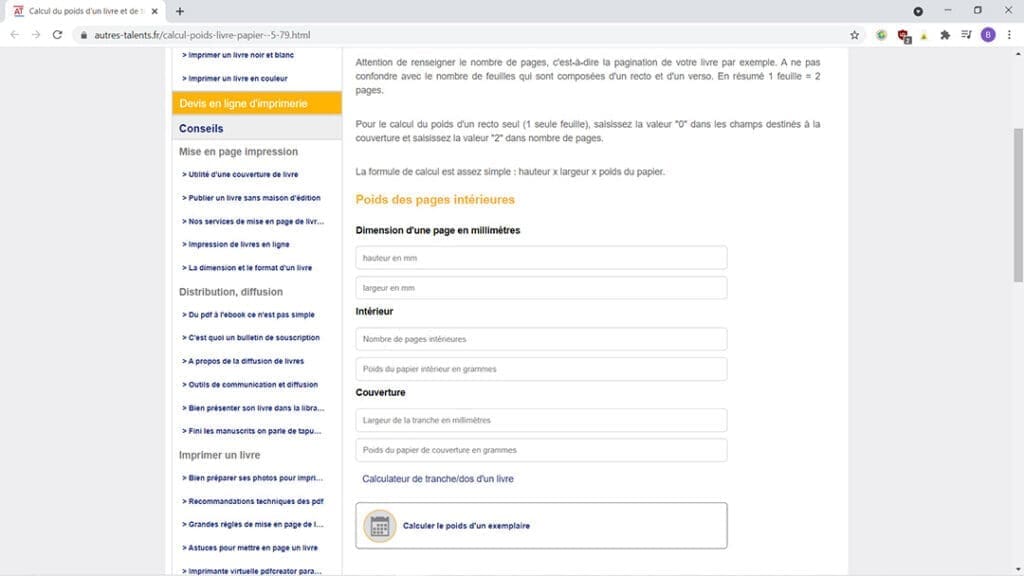1024x576 pixels.
Task: Click the address bar URL
Action: (202, 35)
